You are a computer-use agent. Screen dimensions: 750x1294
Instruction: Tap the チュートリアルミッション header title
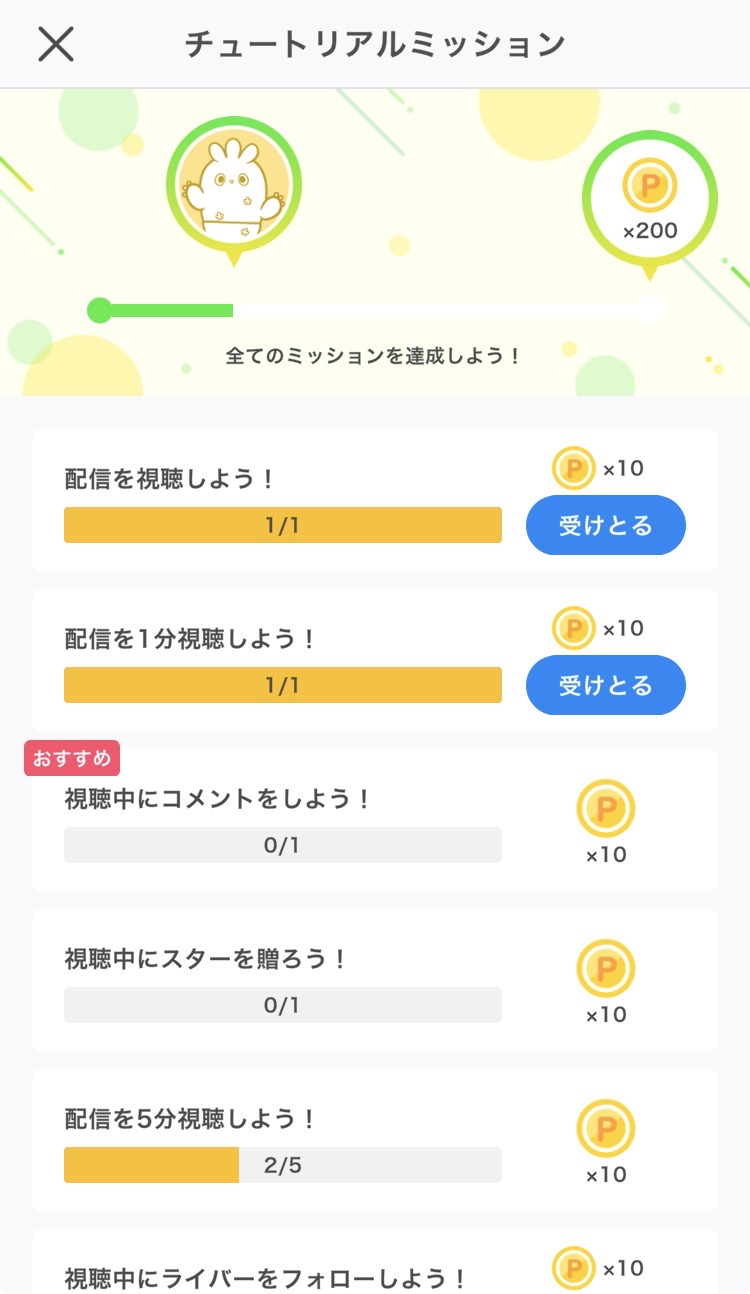pos(375,44)
